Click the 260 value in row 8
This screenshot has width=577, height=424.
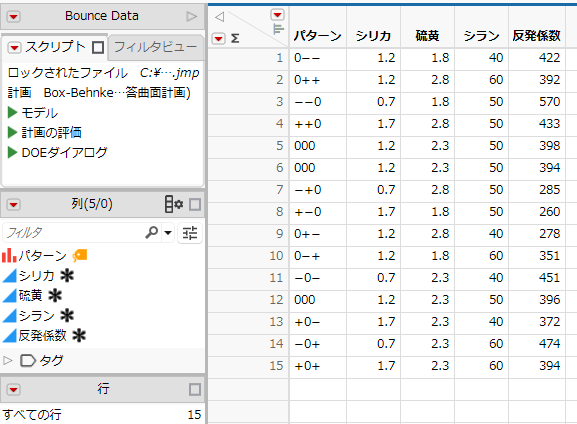549,212
